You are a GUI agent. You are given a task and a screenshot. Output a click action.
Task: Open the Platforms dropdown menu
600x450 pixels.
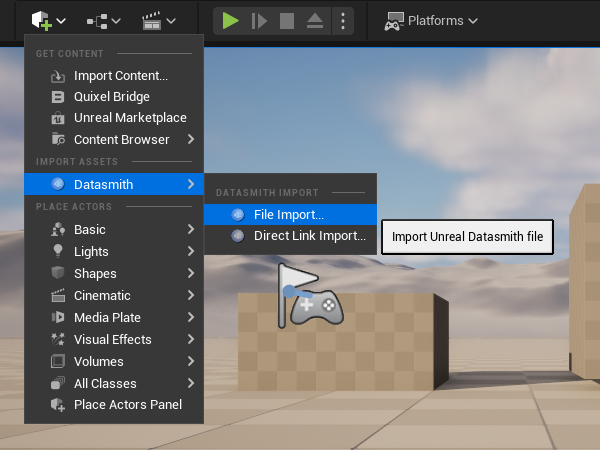[x=431, y=21]
